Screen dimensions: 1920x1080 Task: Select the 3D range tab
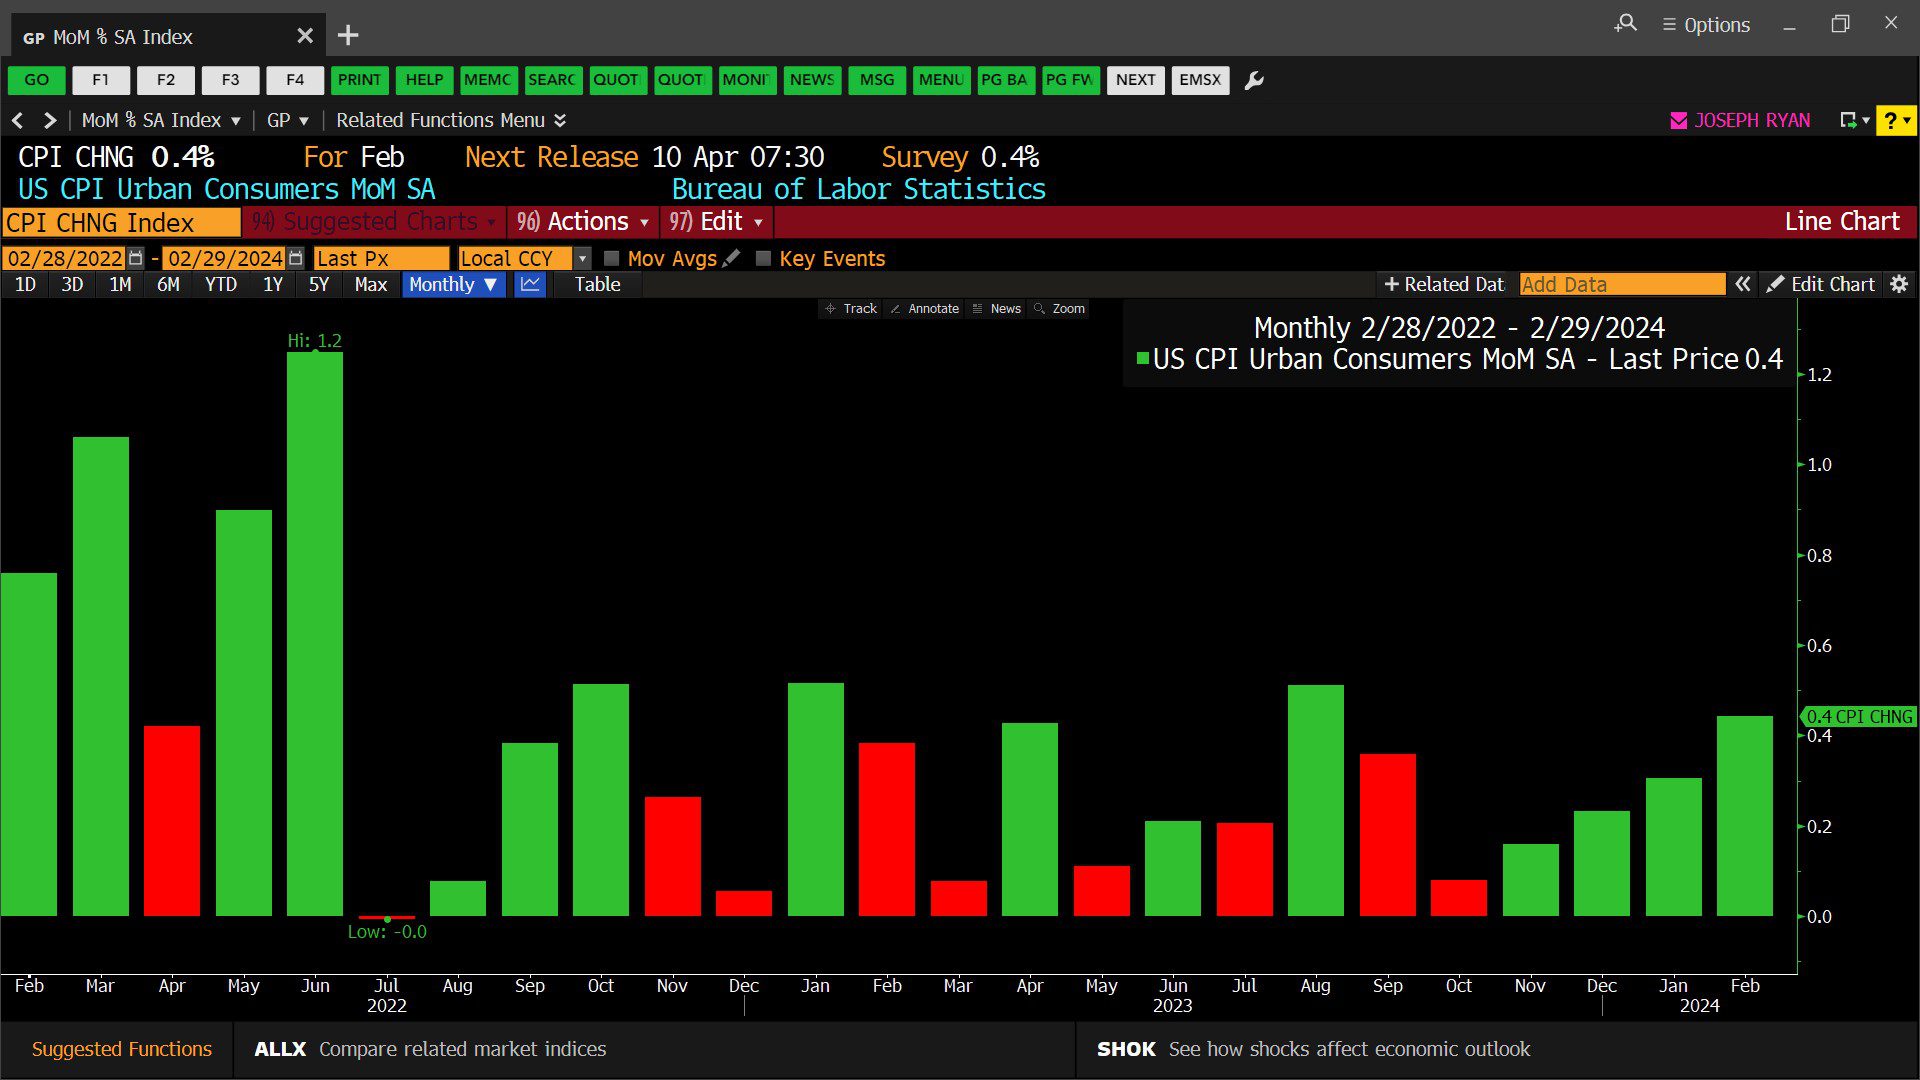pyautogui.click(x=72, y=285)
